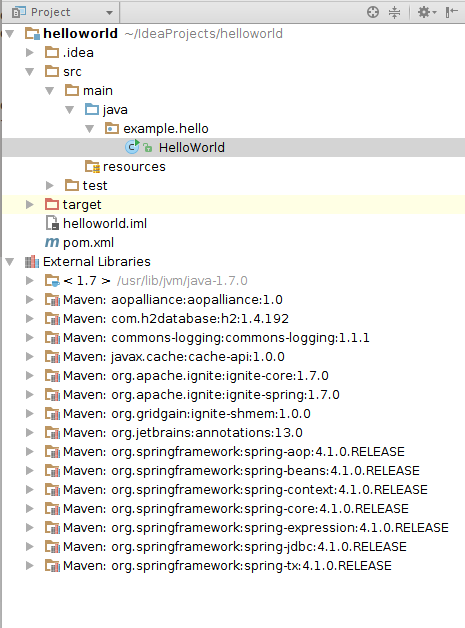Select Maven: org.gridgain:ignite-shmem:1.0.0
Image resolution: width=465 pixels, height=628 pixels.
[187, 414]
